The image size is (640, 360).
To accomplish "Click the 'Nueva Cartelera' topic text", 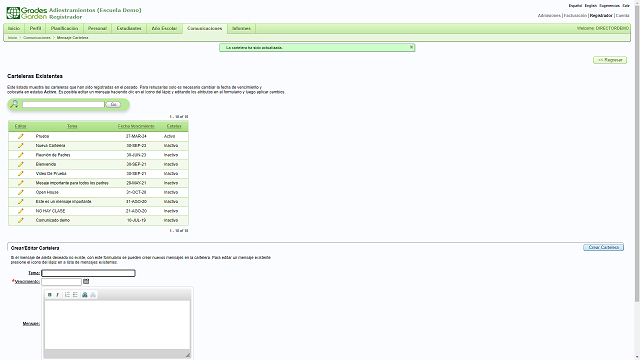I will point(50,146).
